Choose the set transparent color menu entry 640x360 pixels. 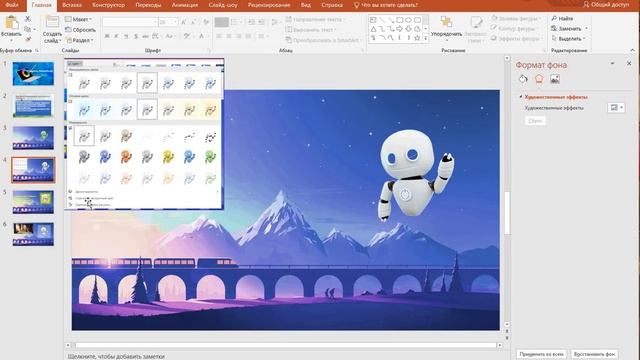tap(94, 198)
